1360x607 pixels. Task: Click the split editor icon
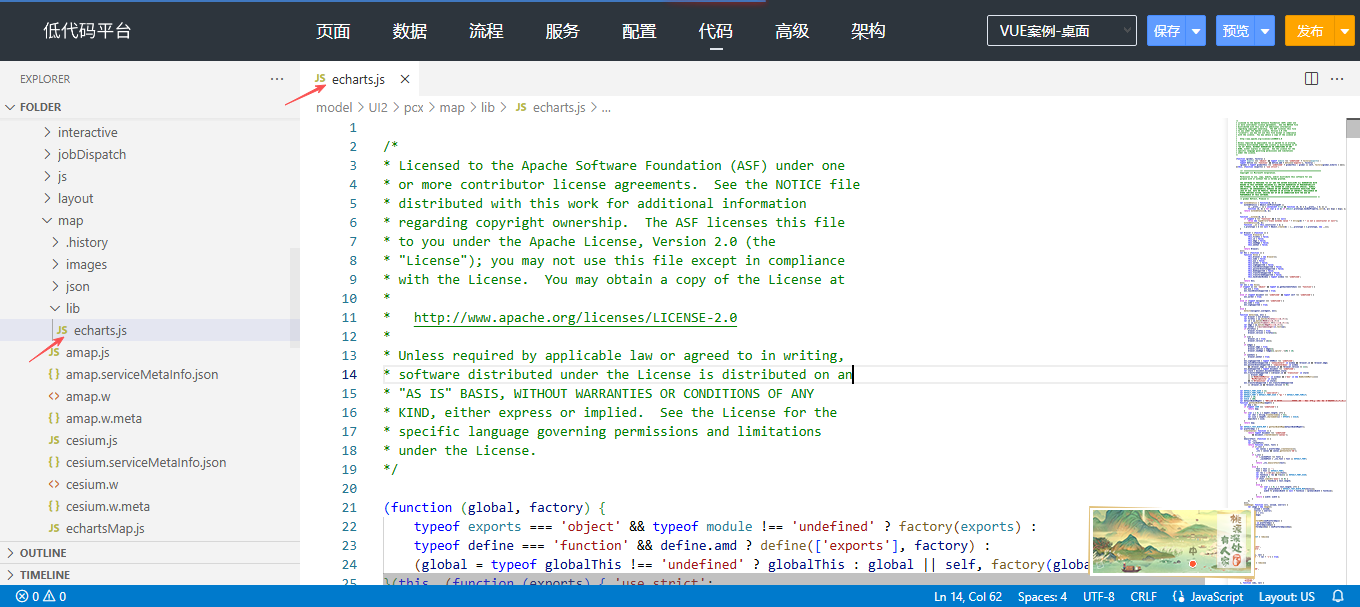pos(1311,79)
